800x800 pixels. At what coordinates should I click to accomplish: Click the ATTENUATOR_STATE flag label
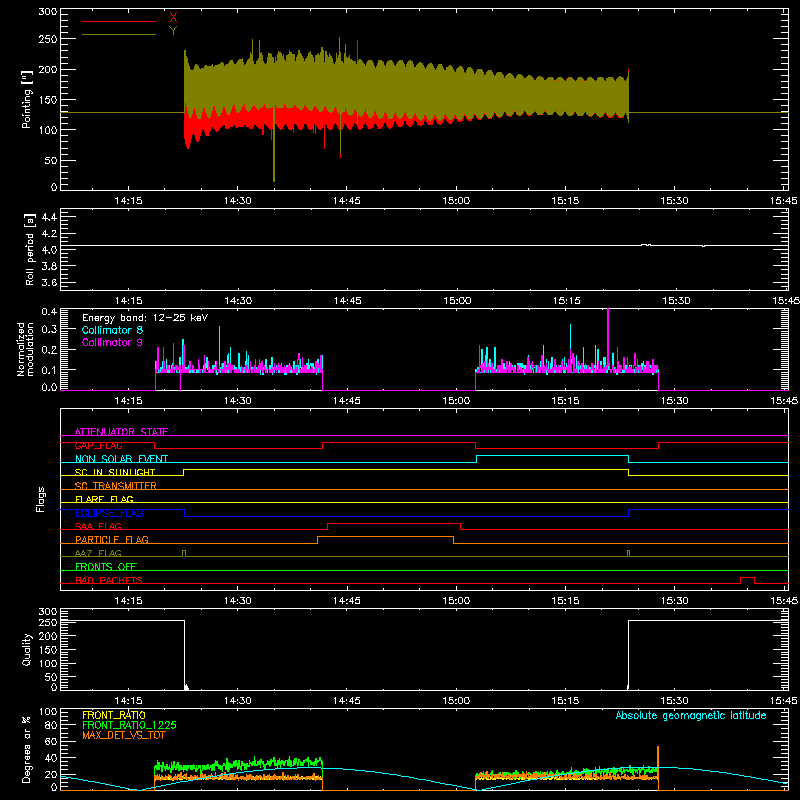(121, 432)
